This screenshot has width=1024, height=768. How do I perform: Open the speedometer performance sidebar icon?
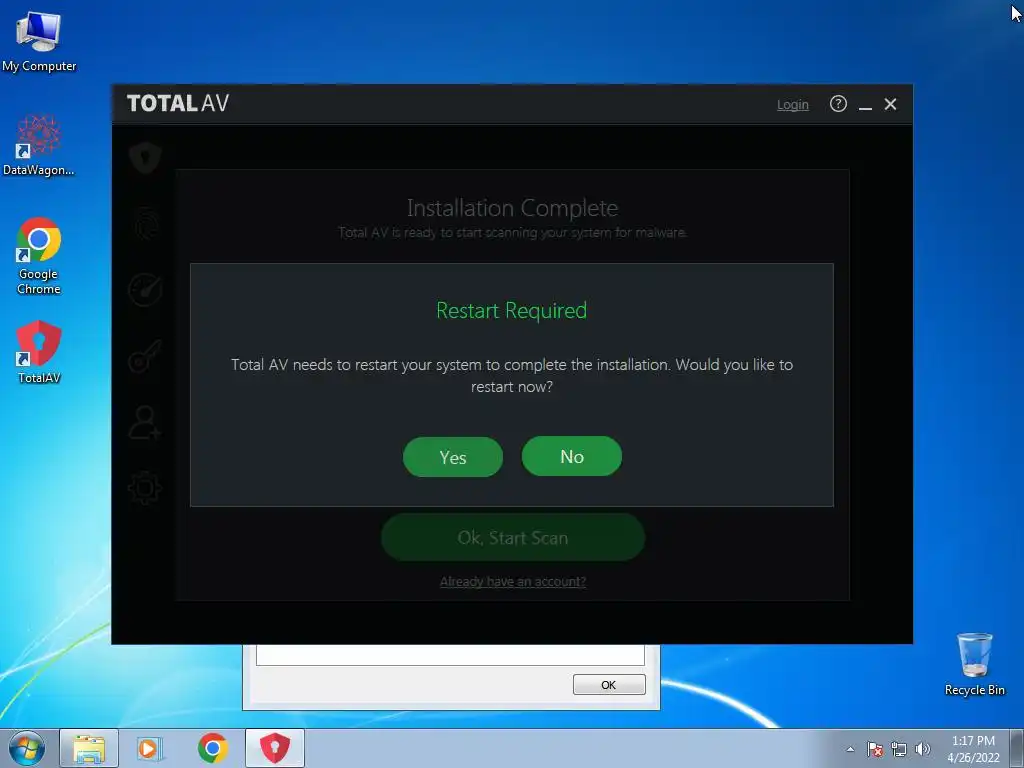145,289
